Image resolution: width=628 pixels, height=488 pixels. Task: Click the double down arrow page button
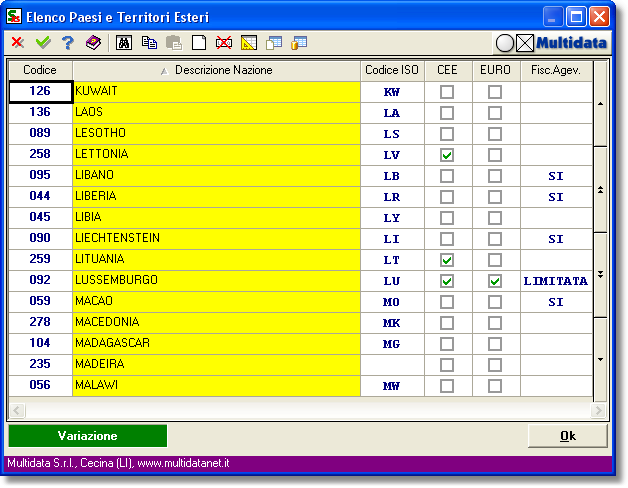click(600, 274)
